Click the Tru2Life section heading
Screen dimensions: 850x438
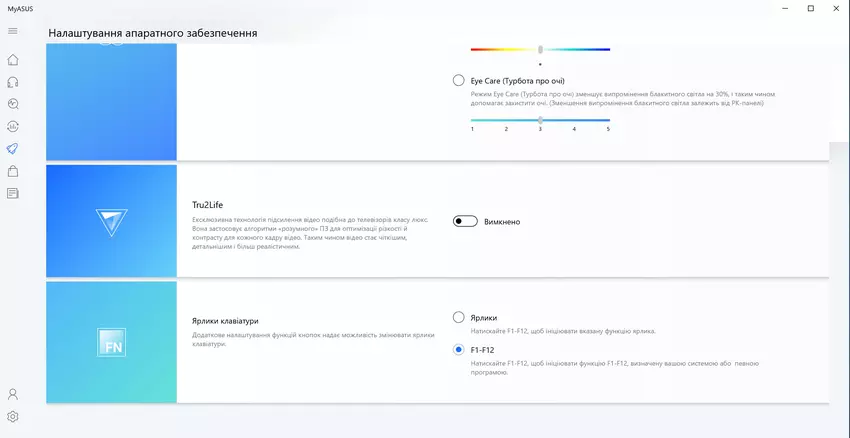point(207,205)
